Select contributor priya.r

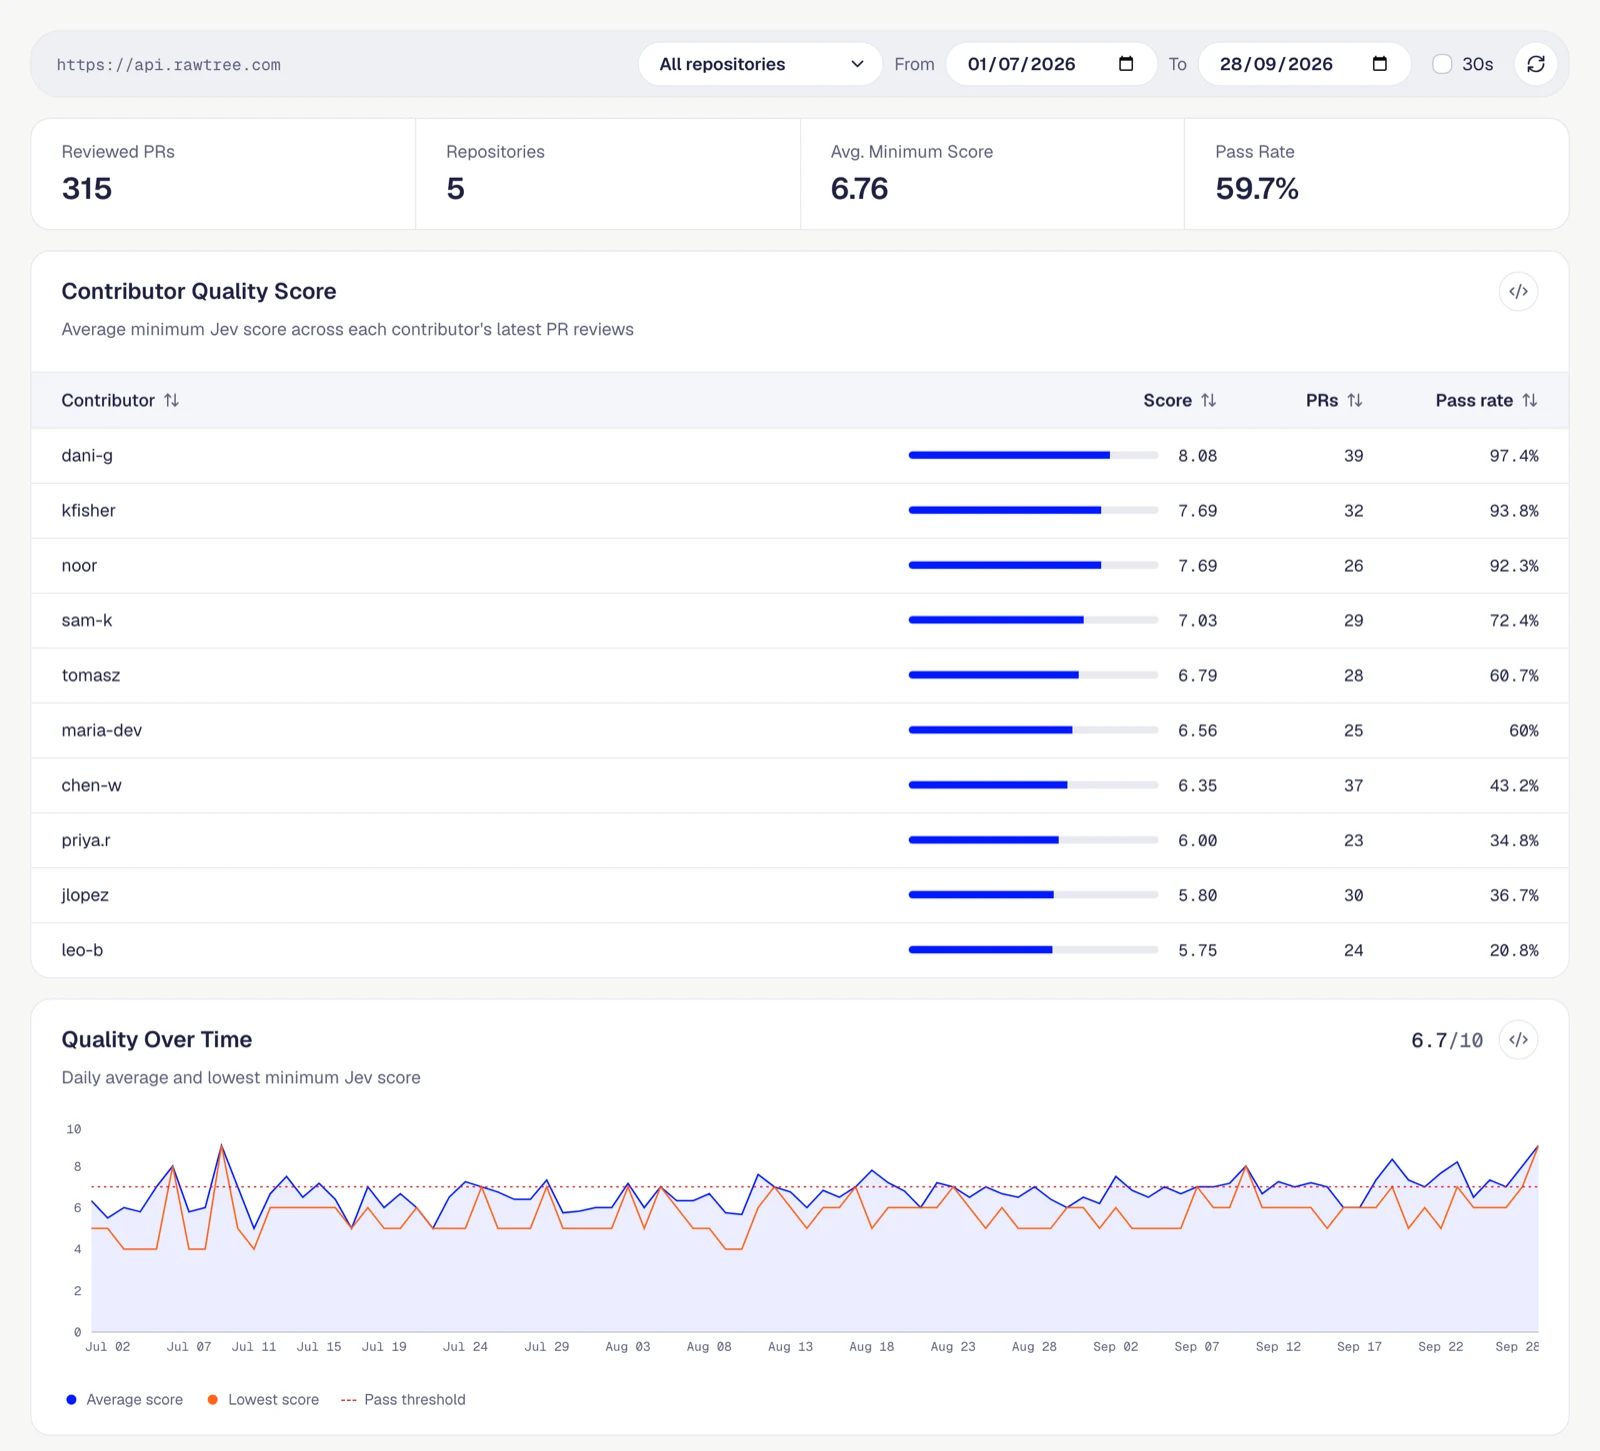pos(86,841)
